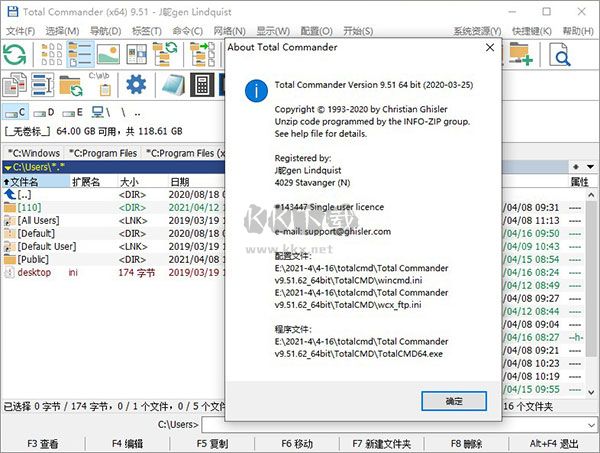This screenshot has height=453, width=600.
Task: Switch to drive D
Action: (x=43, y=112)
